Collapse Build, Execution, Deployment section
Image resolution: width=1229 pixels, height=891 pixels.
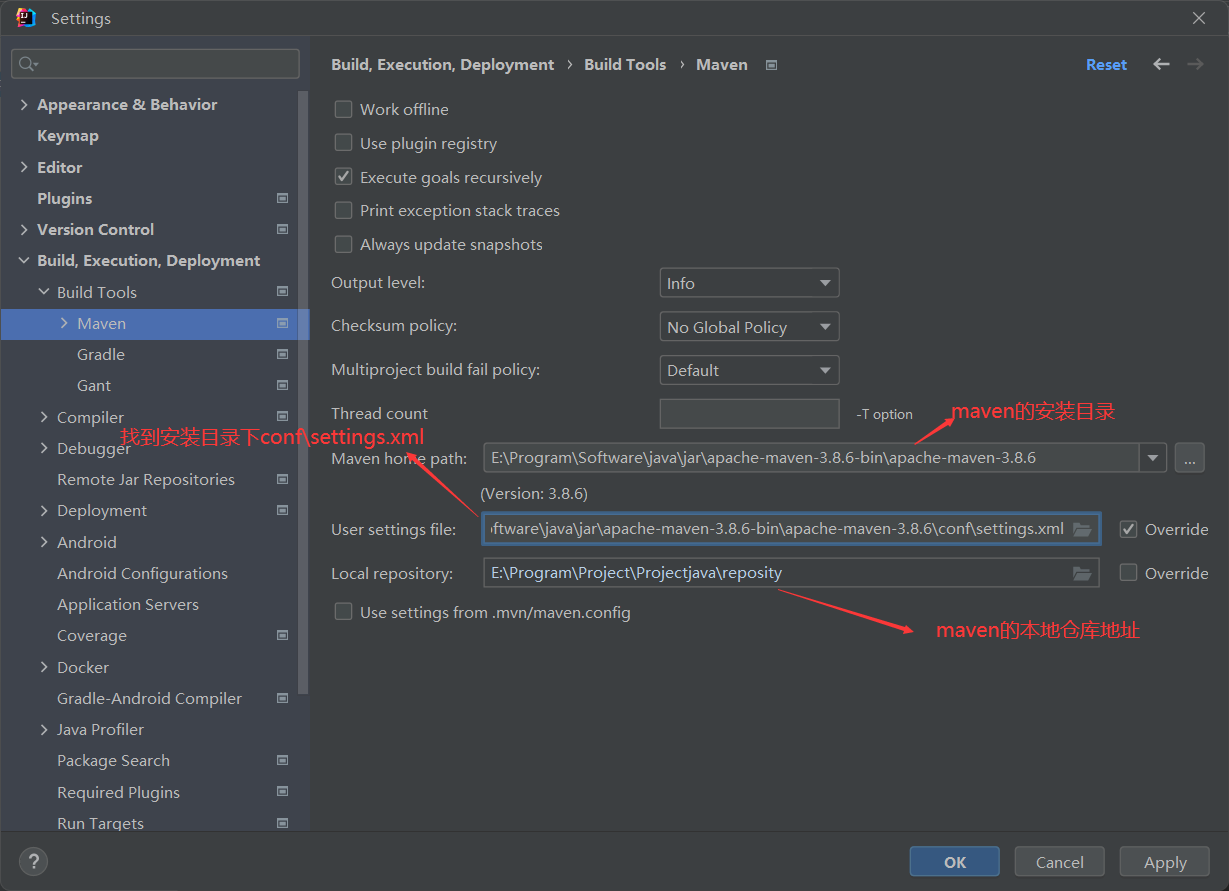tap(24, 260)
